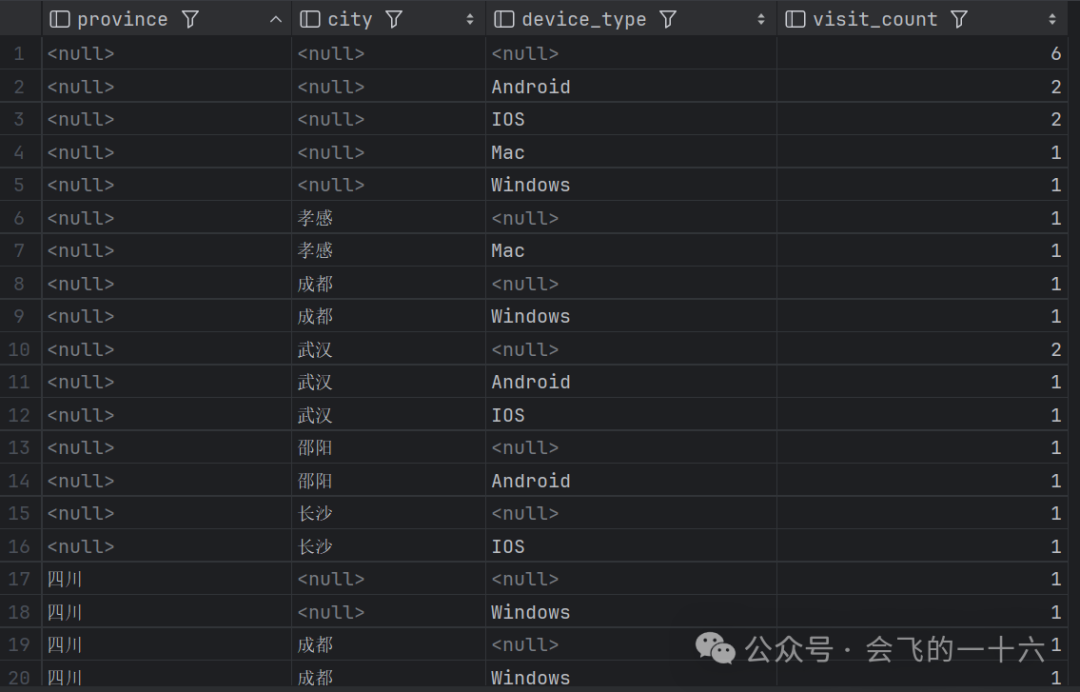Toggle sort arrows on device_type column
The image size is (1080, 692).
pyautogui.click(x=761, y=19)
